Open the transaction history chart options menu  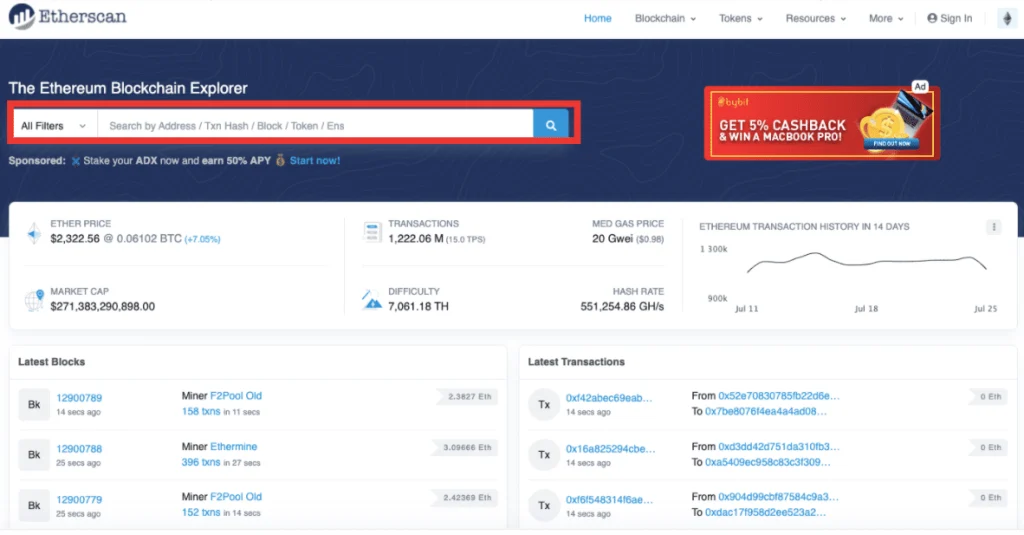pyautogui.click(x=993, y=227)
